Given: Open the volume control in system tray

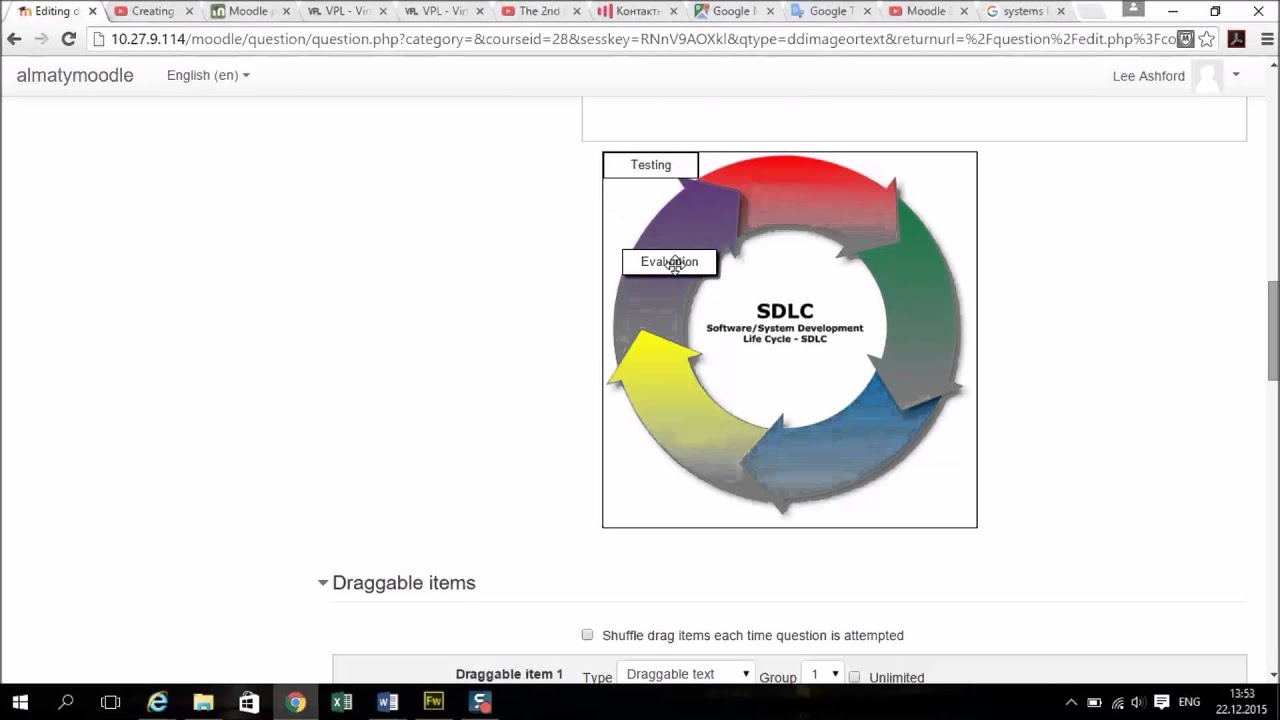Looking at the screenshot, I should point(1139,702).
